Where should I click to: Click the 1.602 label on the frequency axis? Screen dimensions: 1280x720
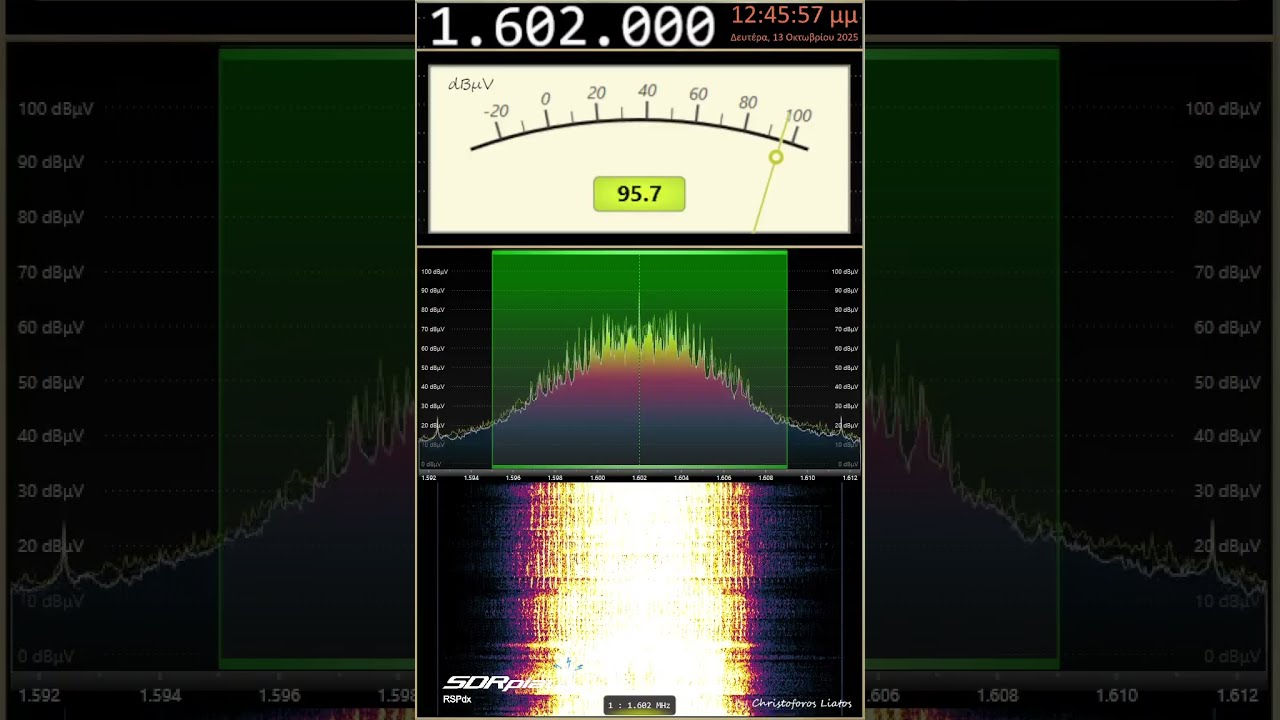click(639, 478)
